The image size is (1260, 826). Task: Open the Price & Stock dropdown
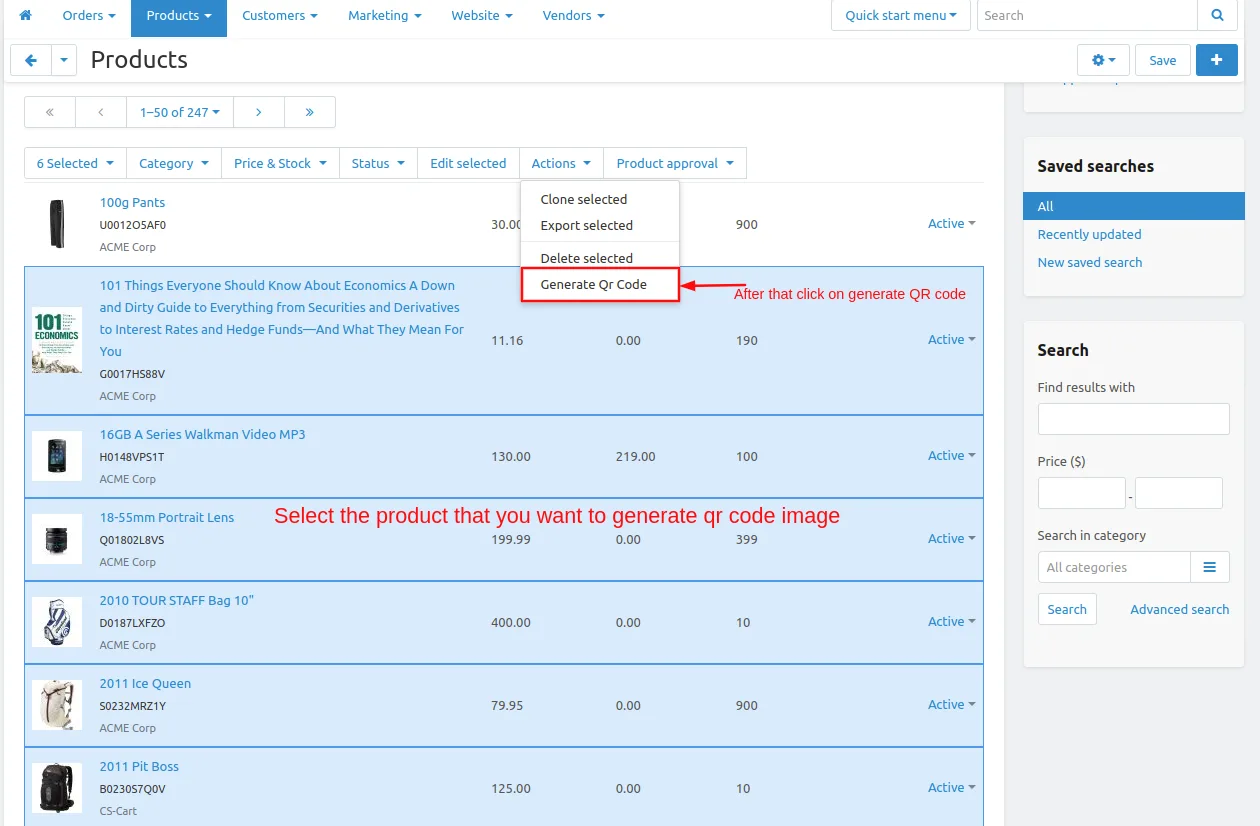point(280,163)
